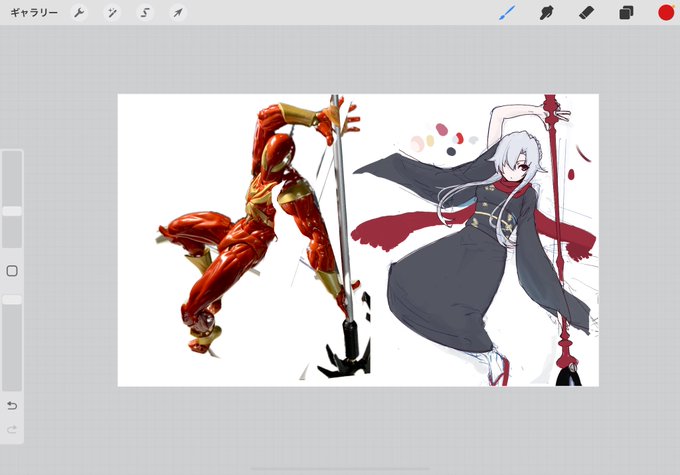Select the Brush paint tool

click(x=507, y=13)
